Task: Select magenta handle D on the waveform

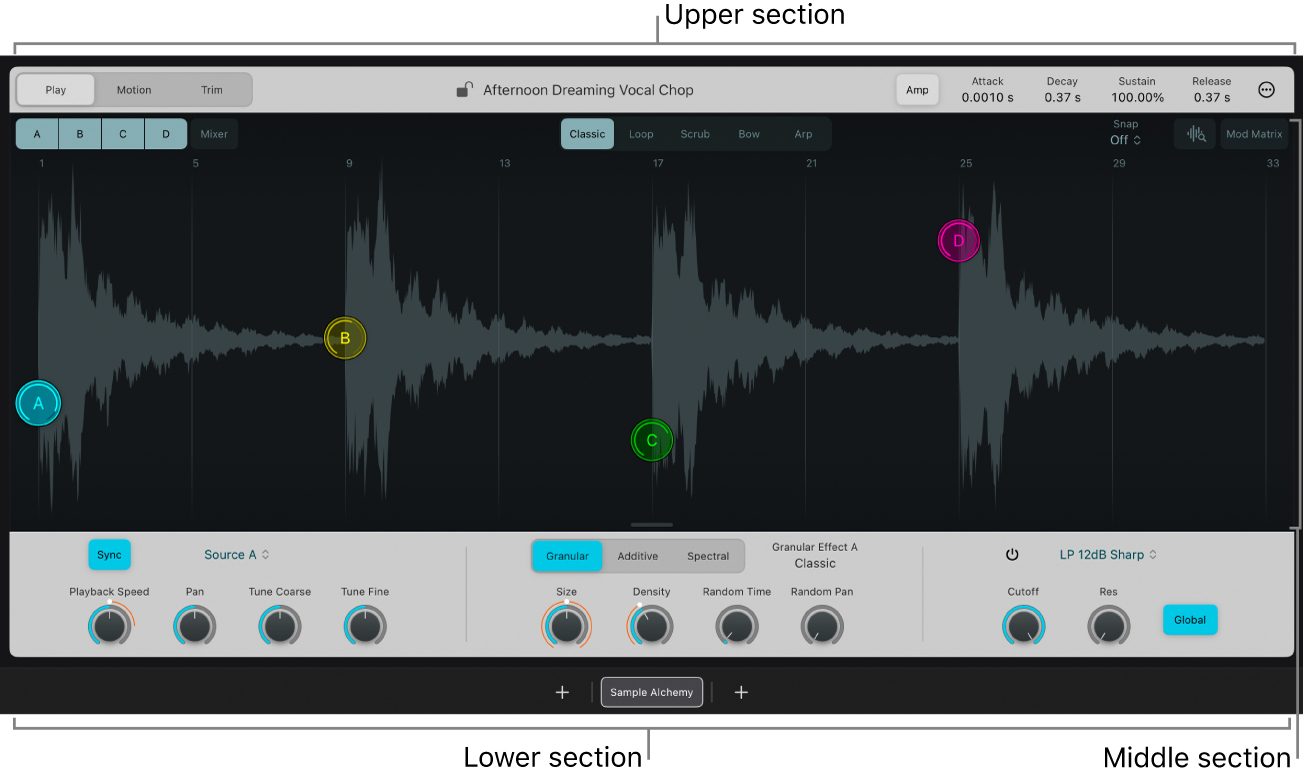Action: pos(958,240)
